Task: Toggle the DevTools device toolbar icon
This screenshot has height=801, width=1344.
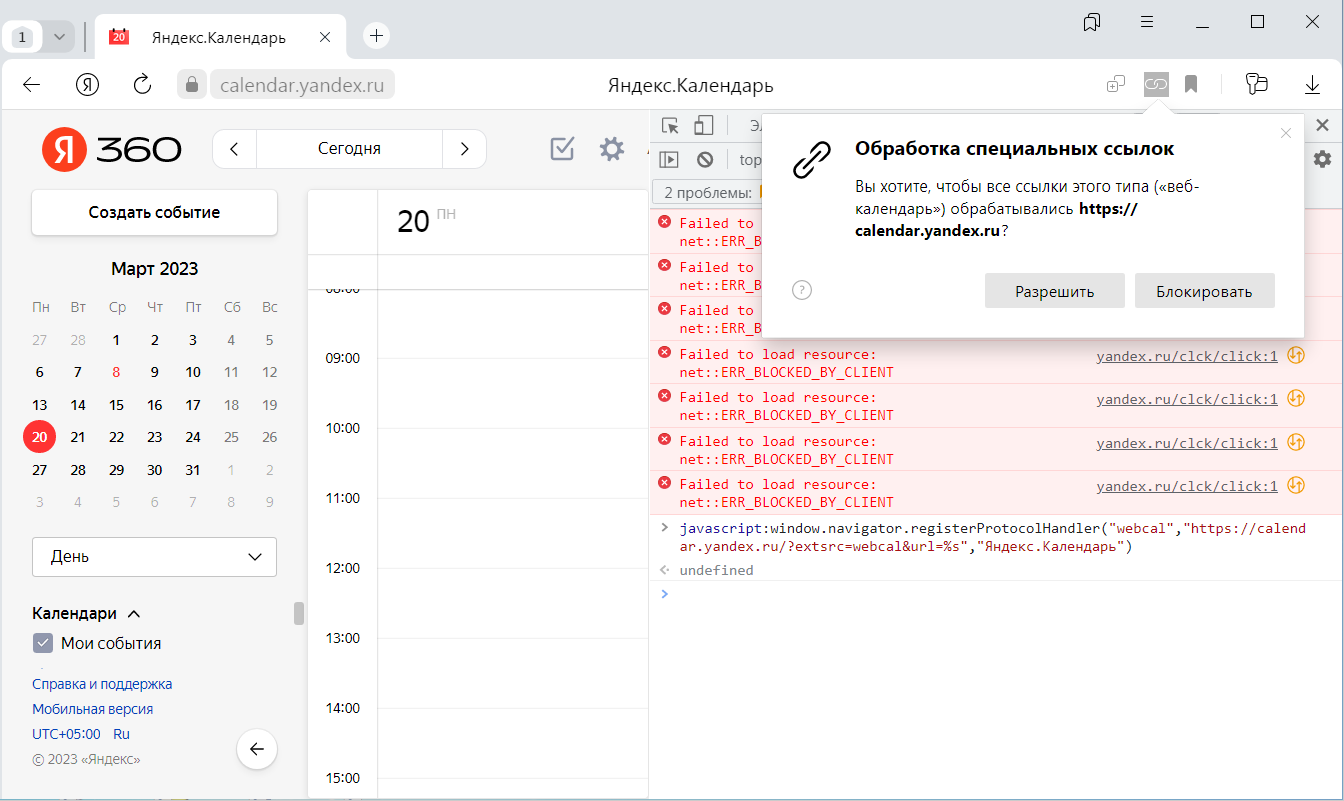Action: 704,126
